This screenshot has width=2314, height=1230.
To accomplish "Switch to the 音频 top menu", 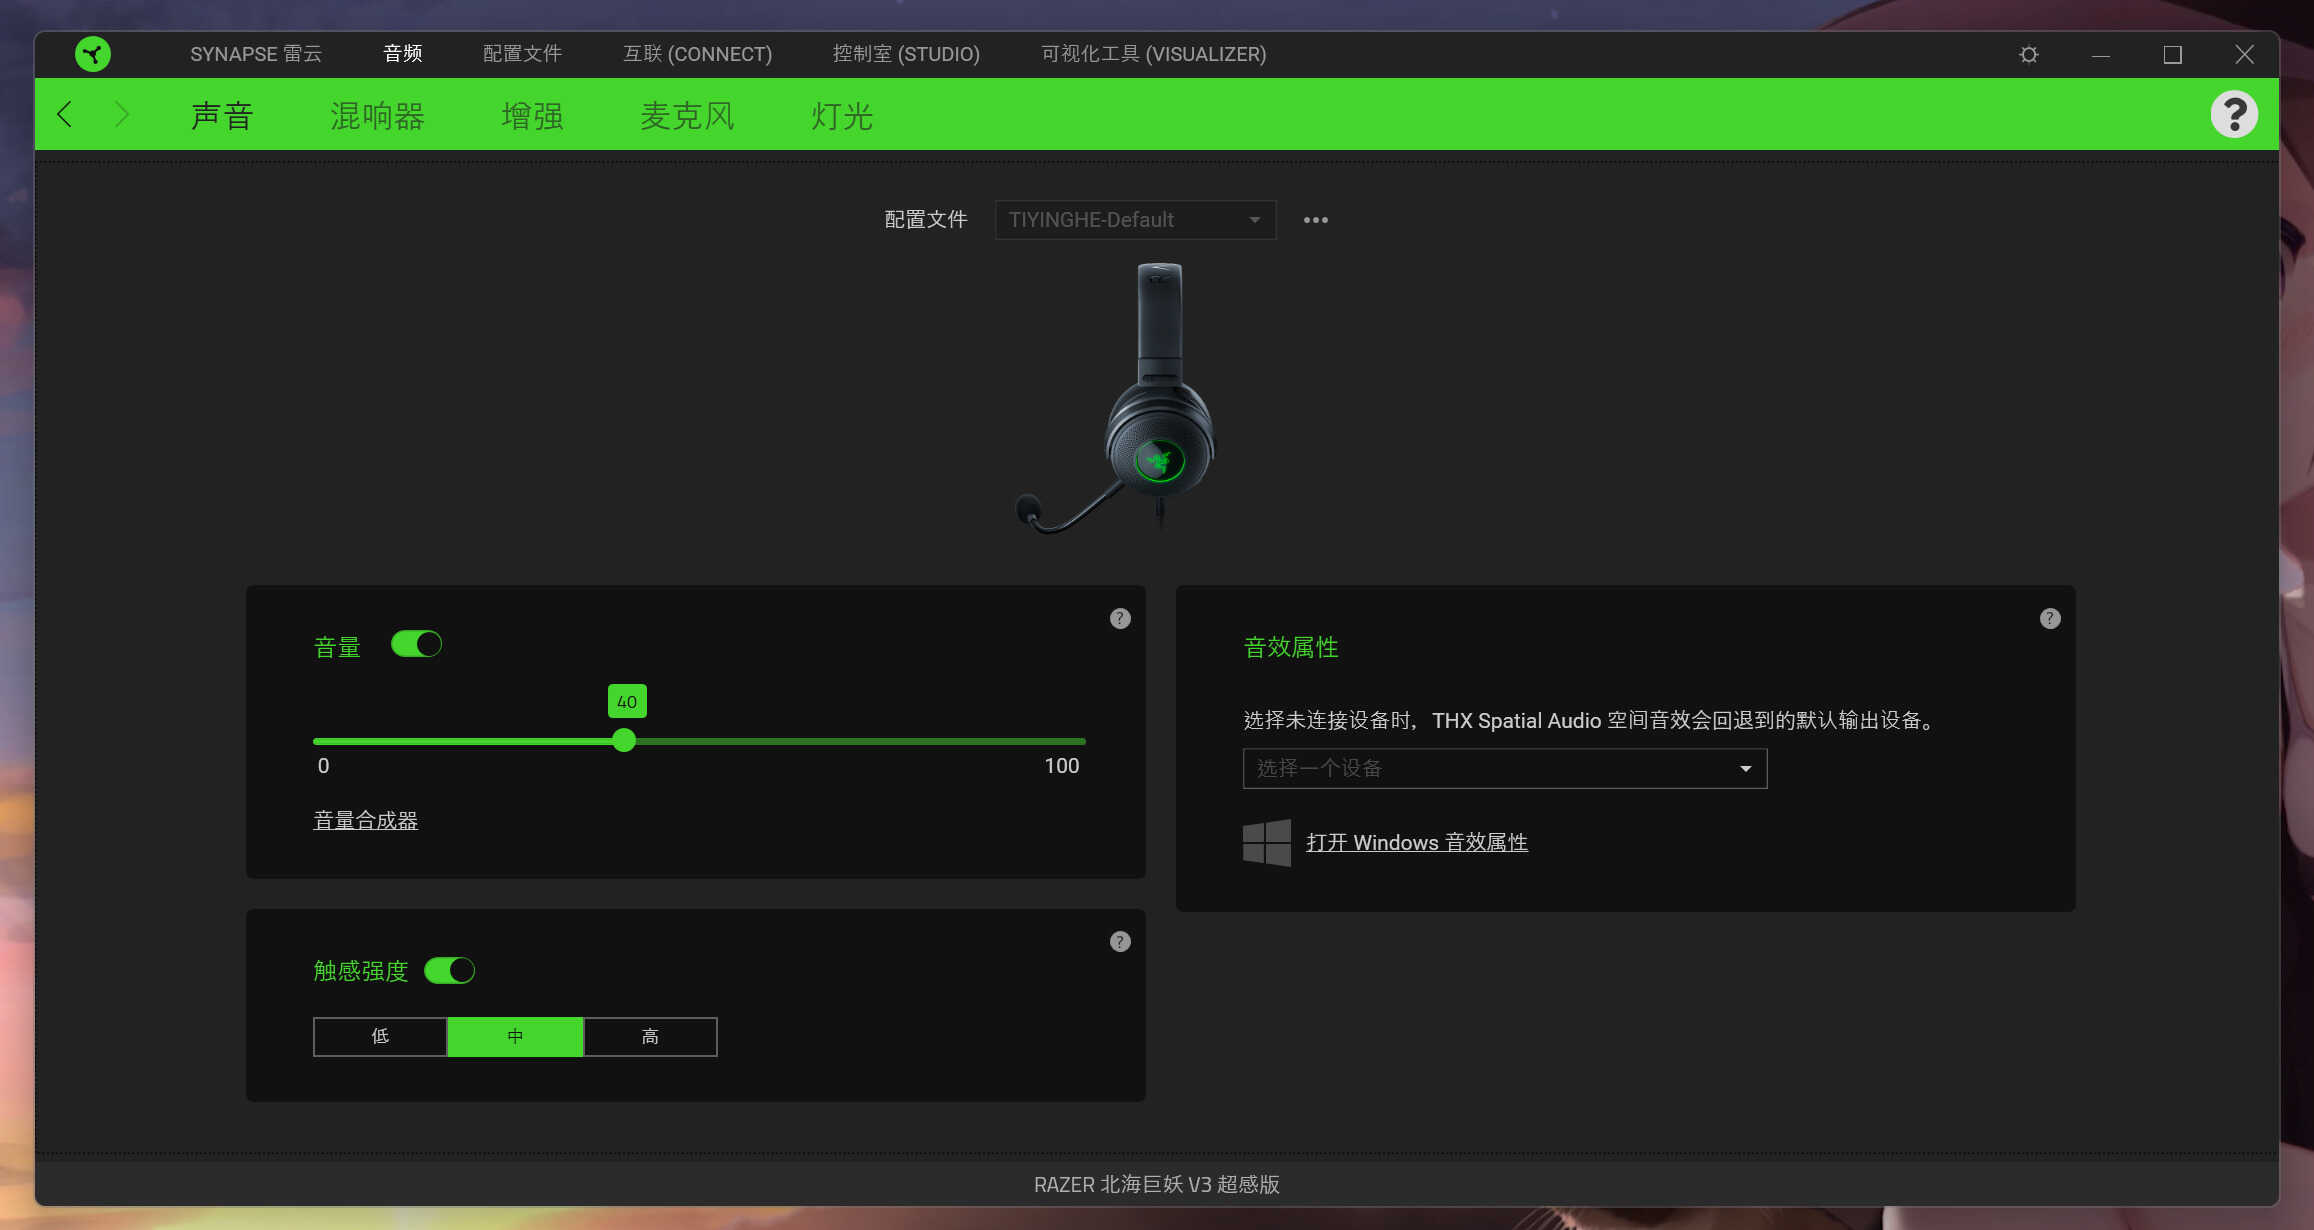I will click(403, 54).
